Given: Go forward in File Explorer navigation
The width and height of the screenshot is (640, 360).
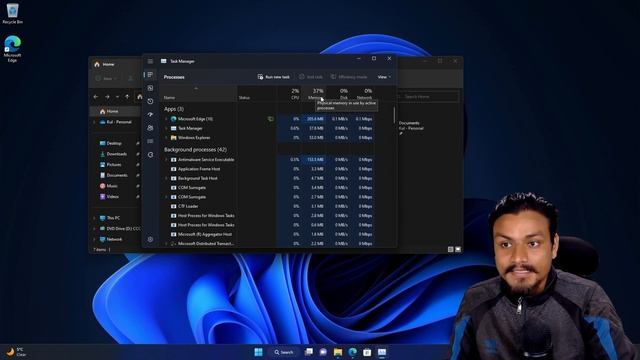Looking at the screenshot, I should 107,97.
